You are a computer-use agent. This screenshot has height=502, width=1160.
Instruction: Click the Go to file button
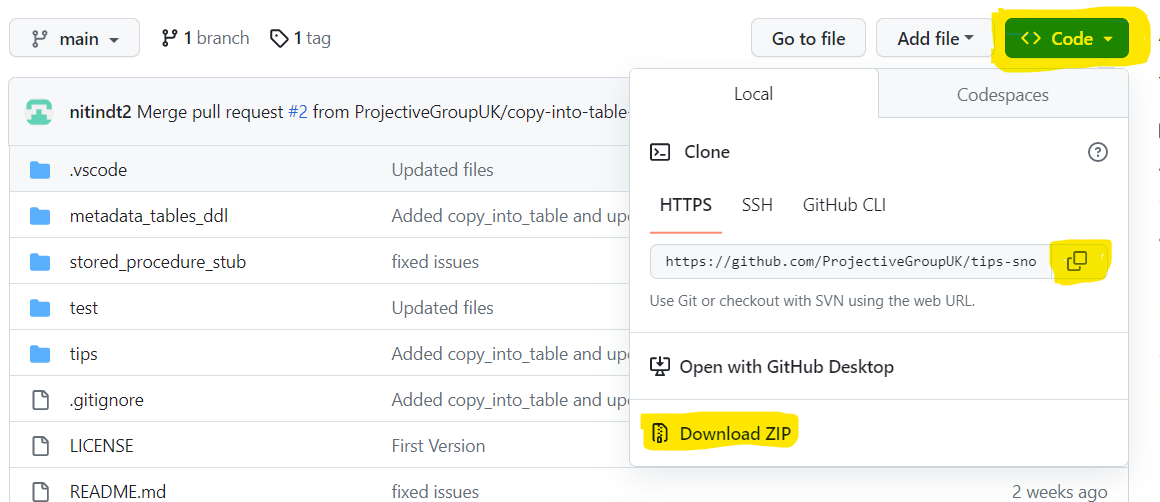[x=808, y=39]
